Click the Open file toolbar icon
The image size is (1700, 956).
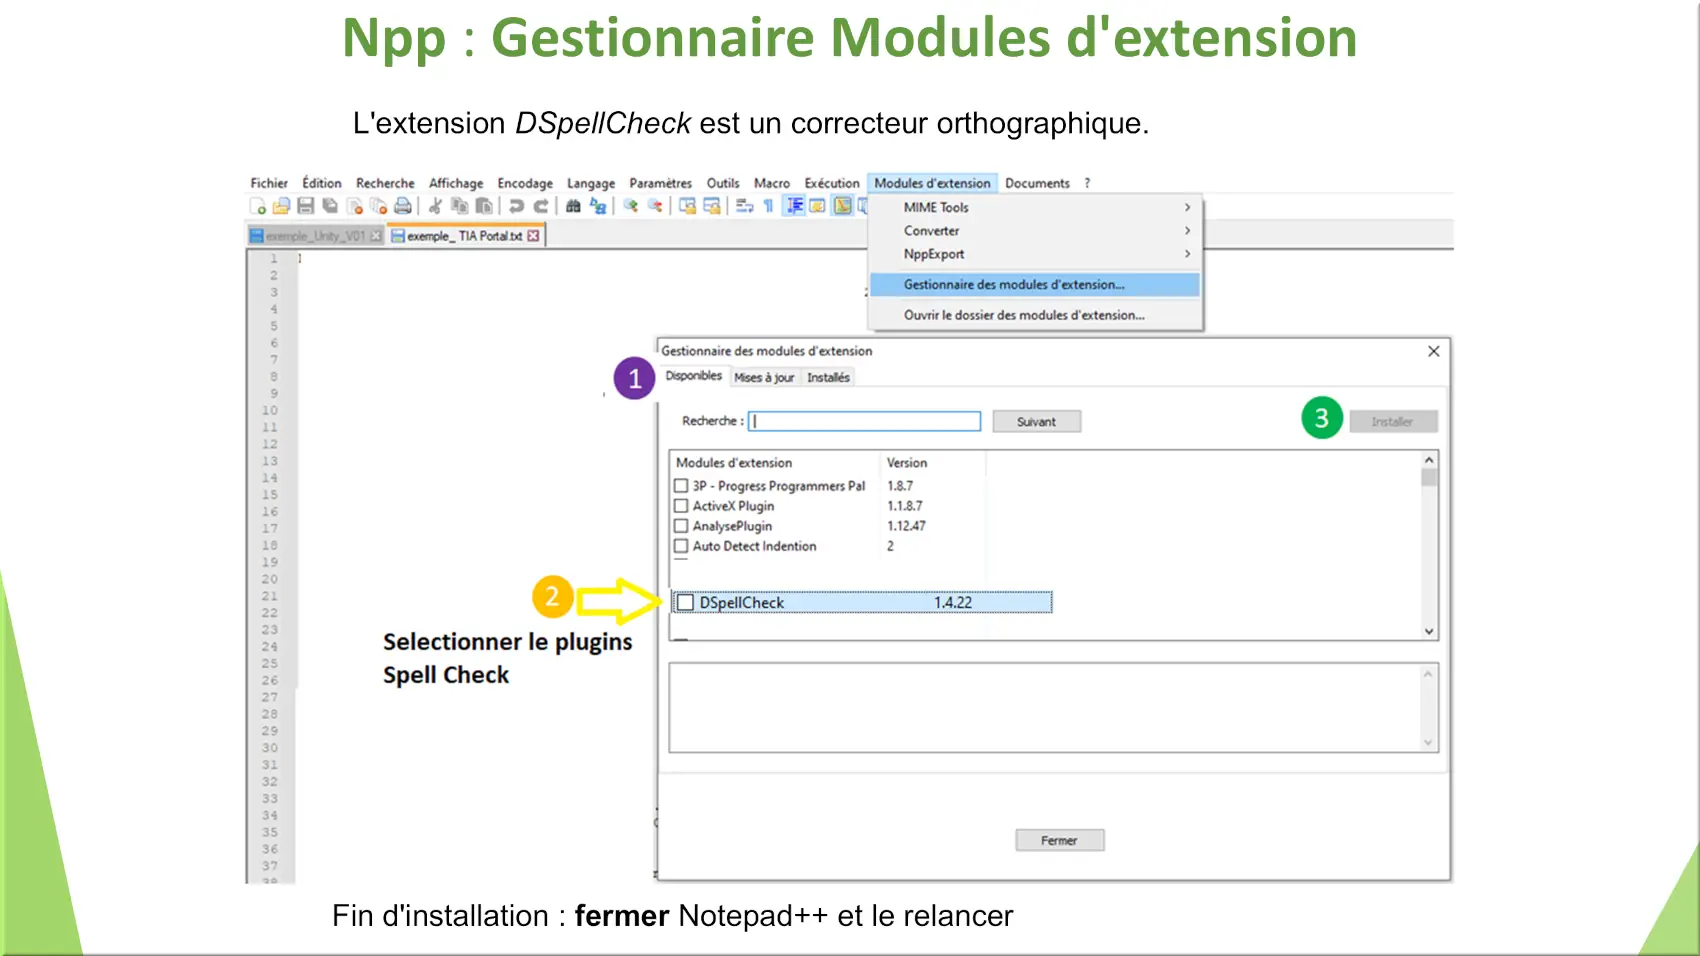coord(281,206)
